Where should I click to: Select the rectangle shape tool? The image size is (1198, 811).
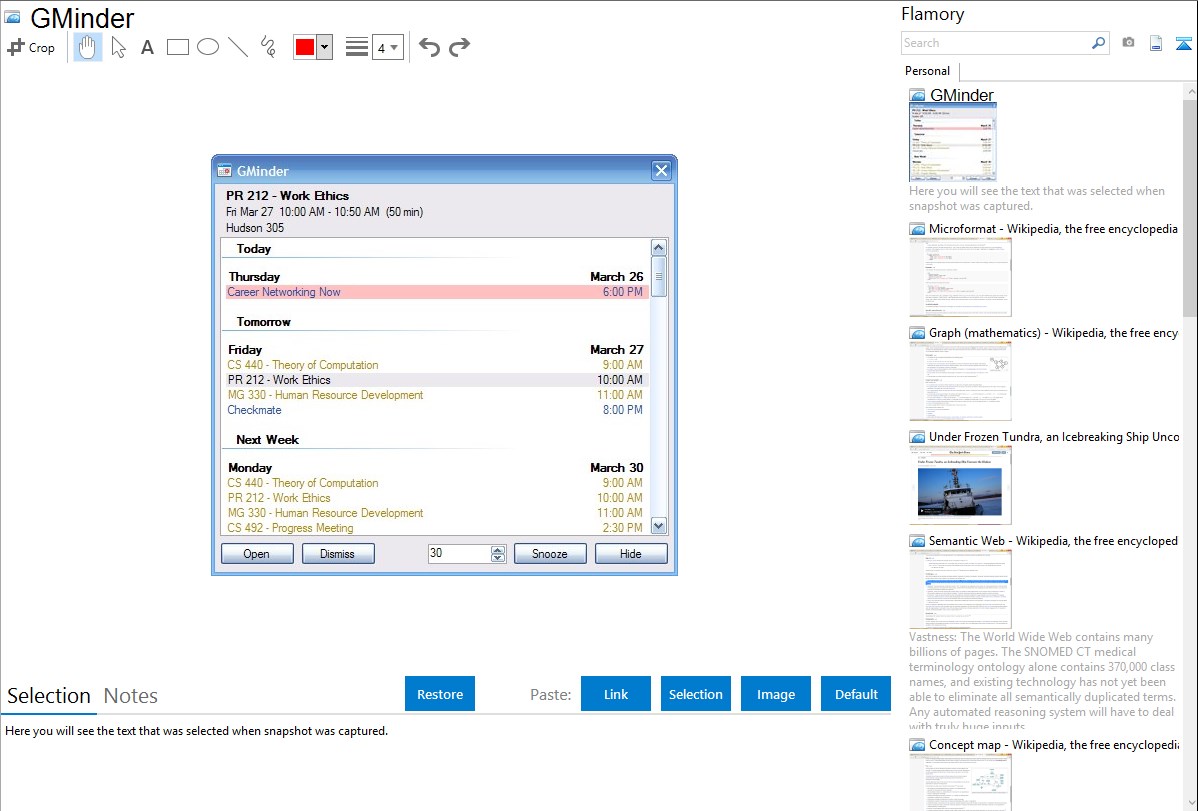point(177,47)
